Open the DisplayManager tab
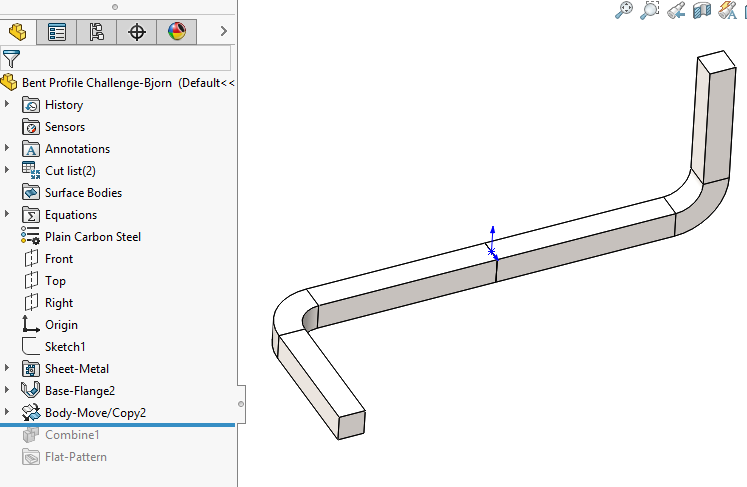The width and height of the screenshot is (747, 487). [x=177, y=32]
